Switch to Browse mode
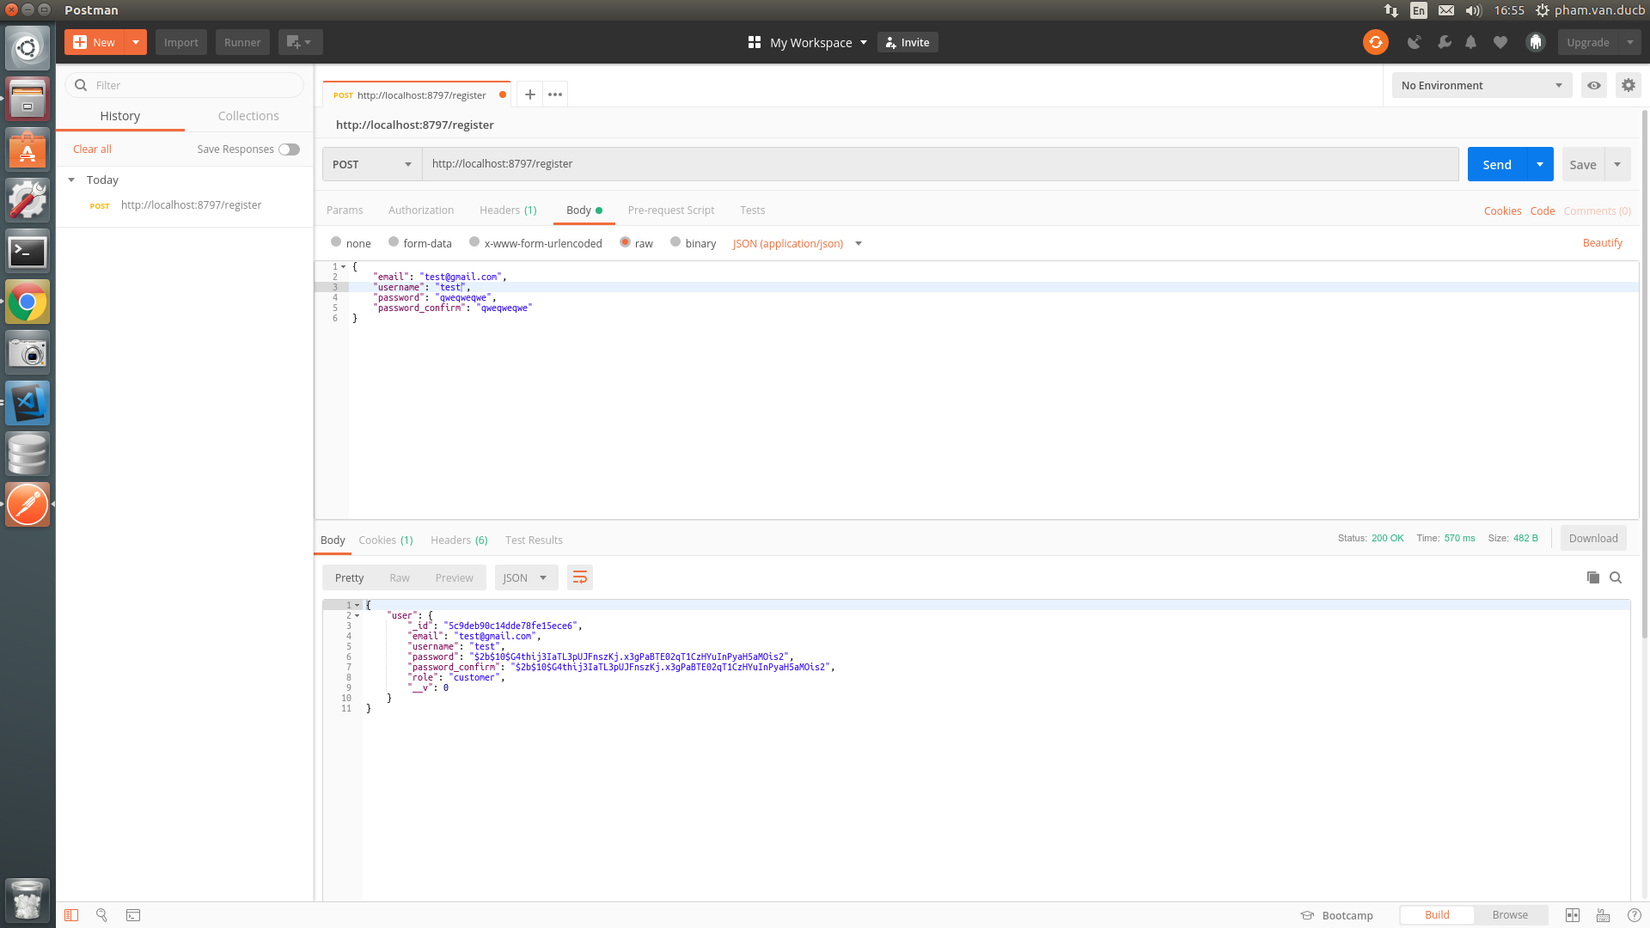Image resolution: width=1650 pixels, height=928 pixels. click(x=1510, y=915)
